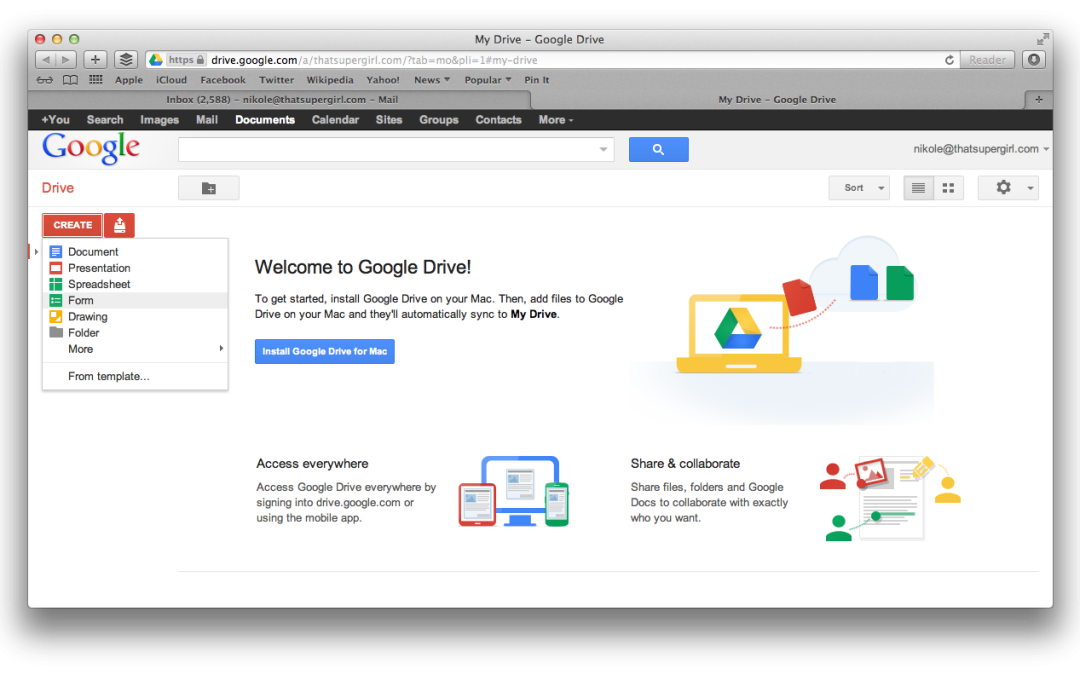Open Mail in the Google bar
The height and width of the screenshot is (675, 1080).
click(x=207, y=120)
